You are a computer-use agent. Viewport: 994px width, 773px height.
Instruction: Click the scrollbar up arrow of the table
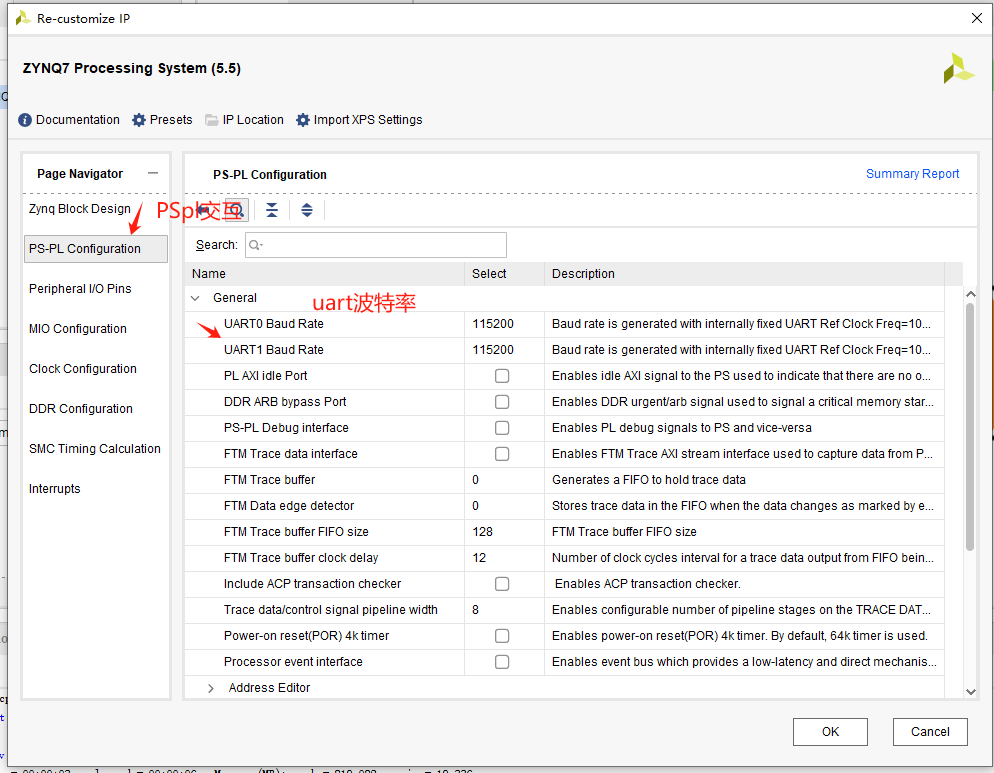point(970,294)
